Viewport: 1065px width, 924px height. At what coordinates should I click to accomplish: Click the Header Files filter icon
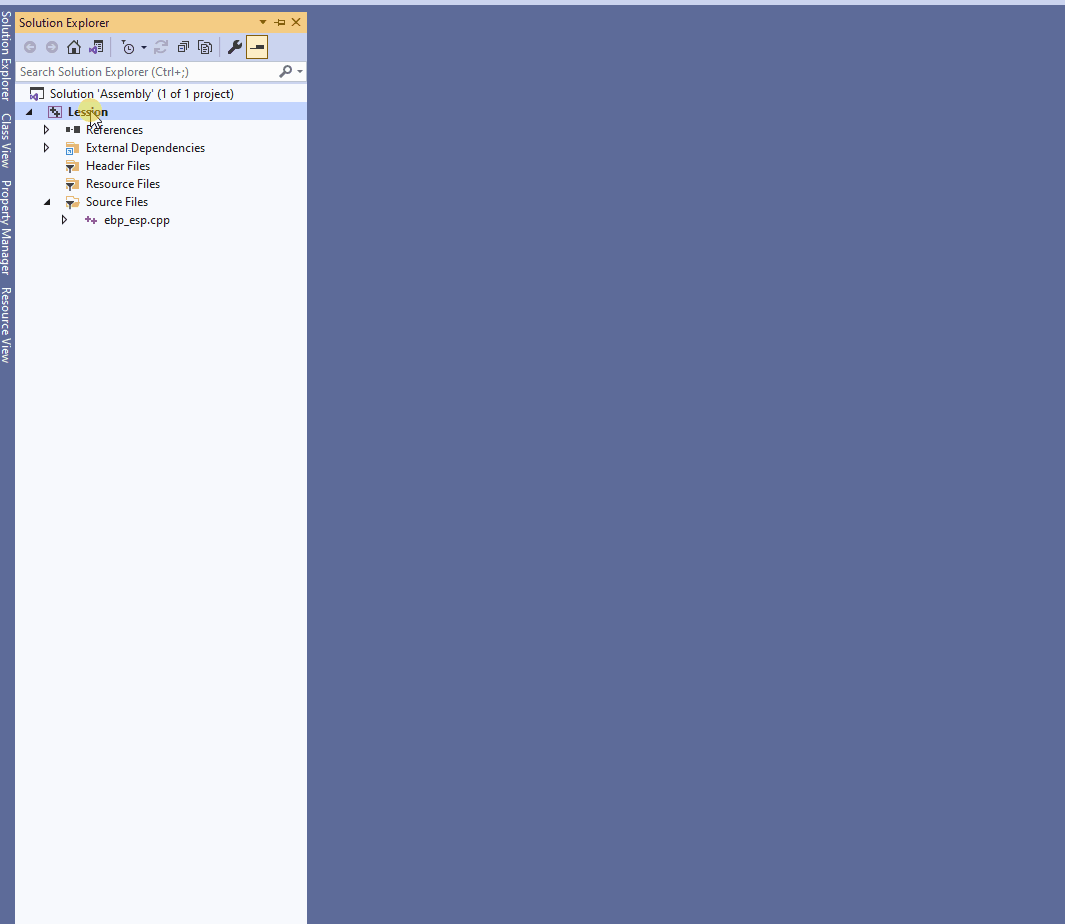pos(73,166)
